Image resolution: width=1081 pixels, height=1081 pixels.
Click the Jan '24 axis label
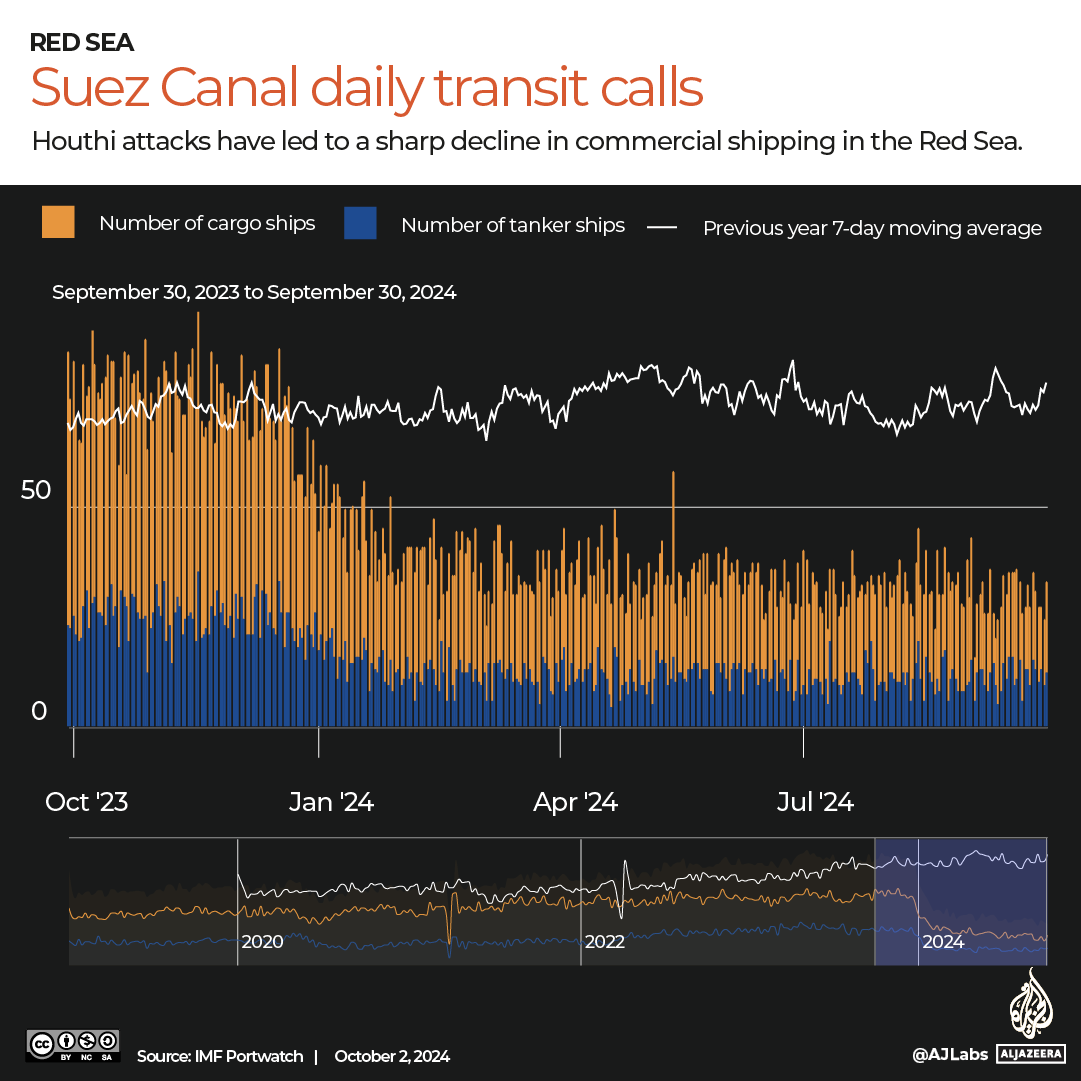pyautogui.click(x=331, y=802)
